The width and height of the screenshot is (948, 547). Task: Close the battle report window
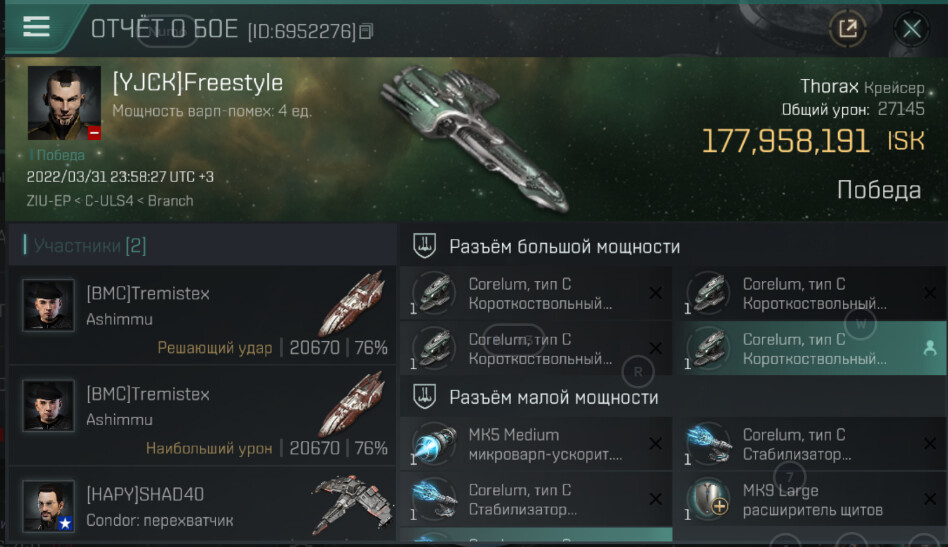[912, 28]
